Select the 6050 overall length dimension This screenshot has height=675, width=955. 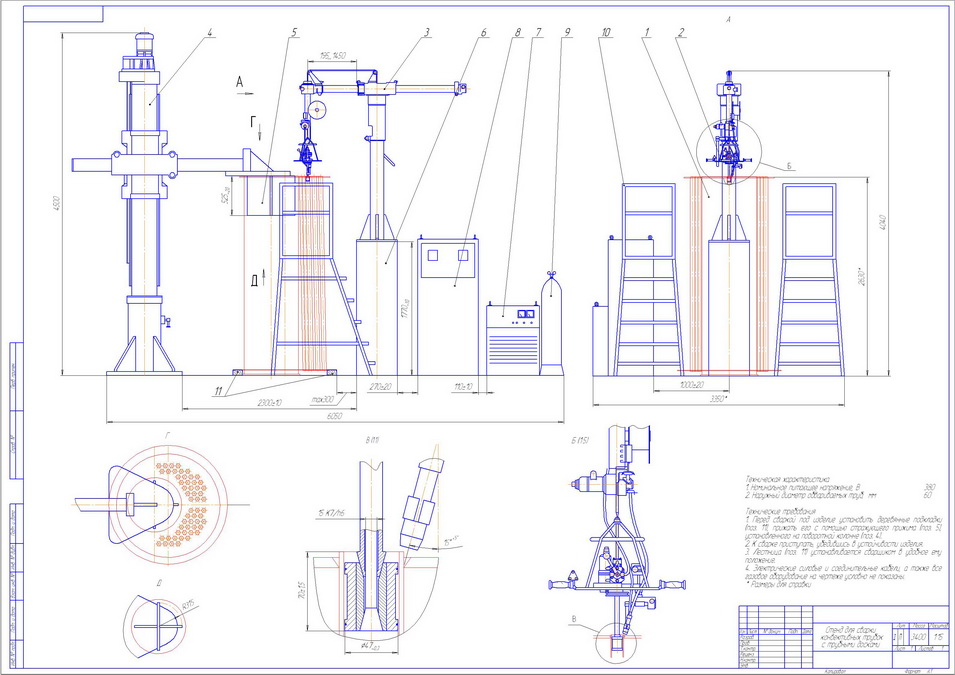[334, 417]
